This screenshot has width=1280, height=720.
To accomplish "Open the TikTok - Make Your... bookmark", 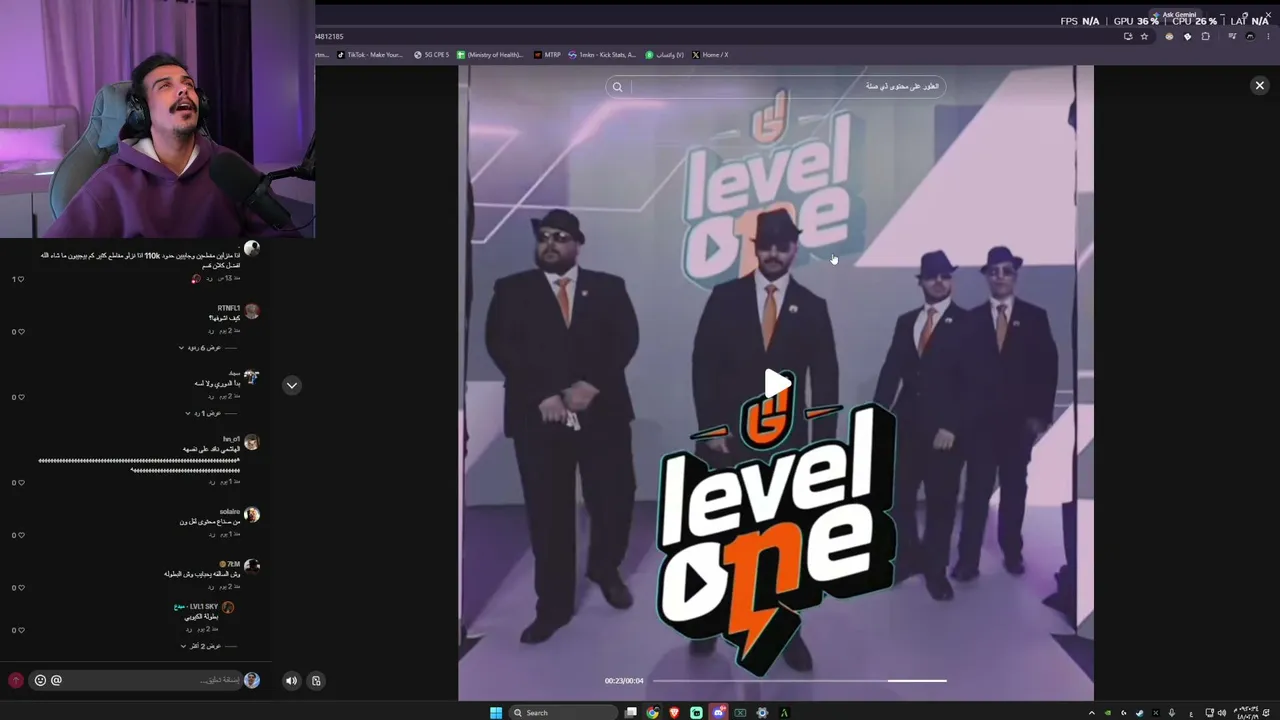I will point(370,55).
